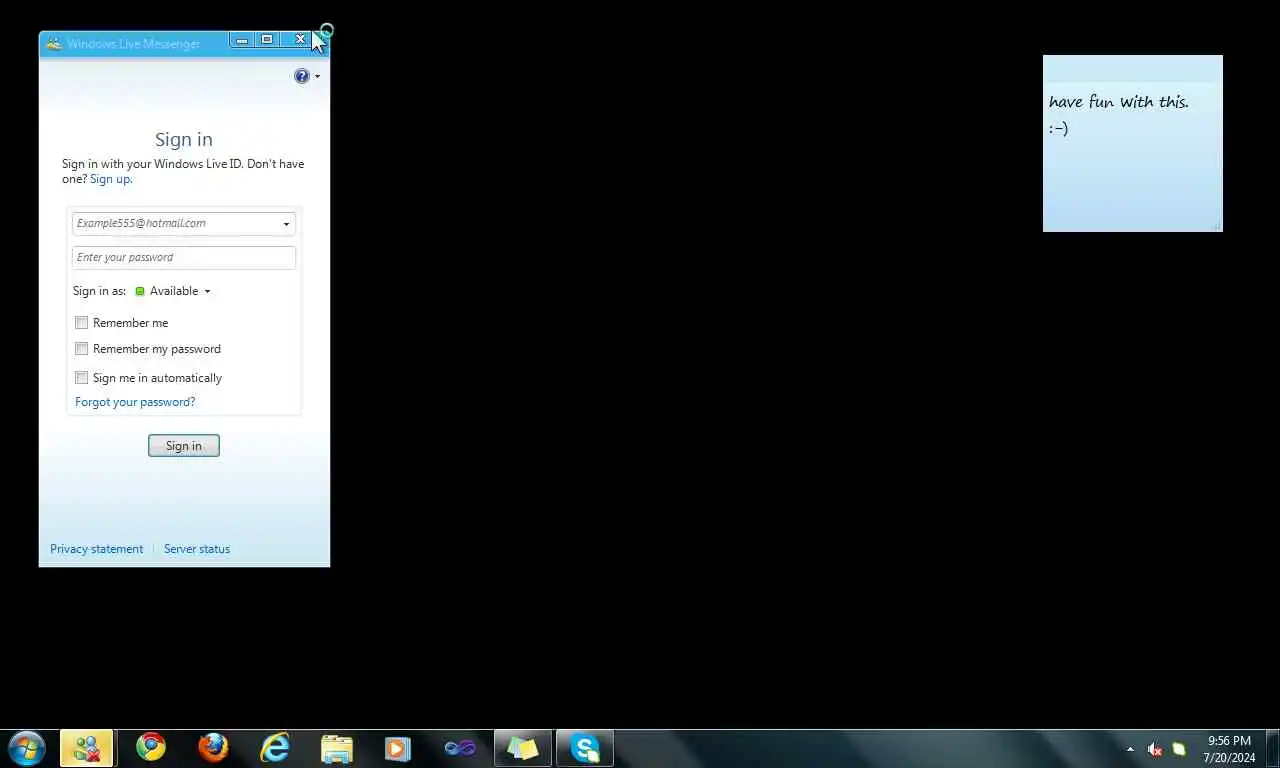
Task: Tick Sign me in automatically checkbox
Action: point(82,378)
